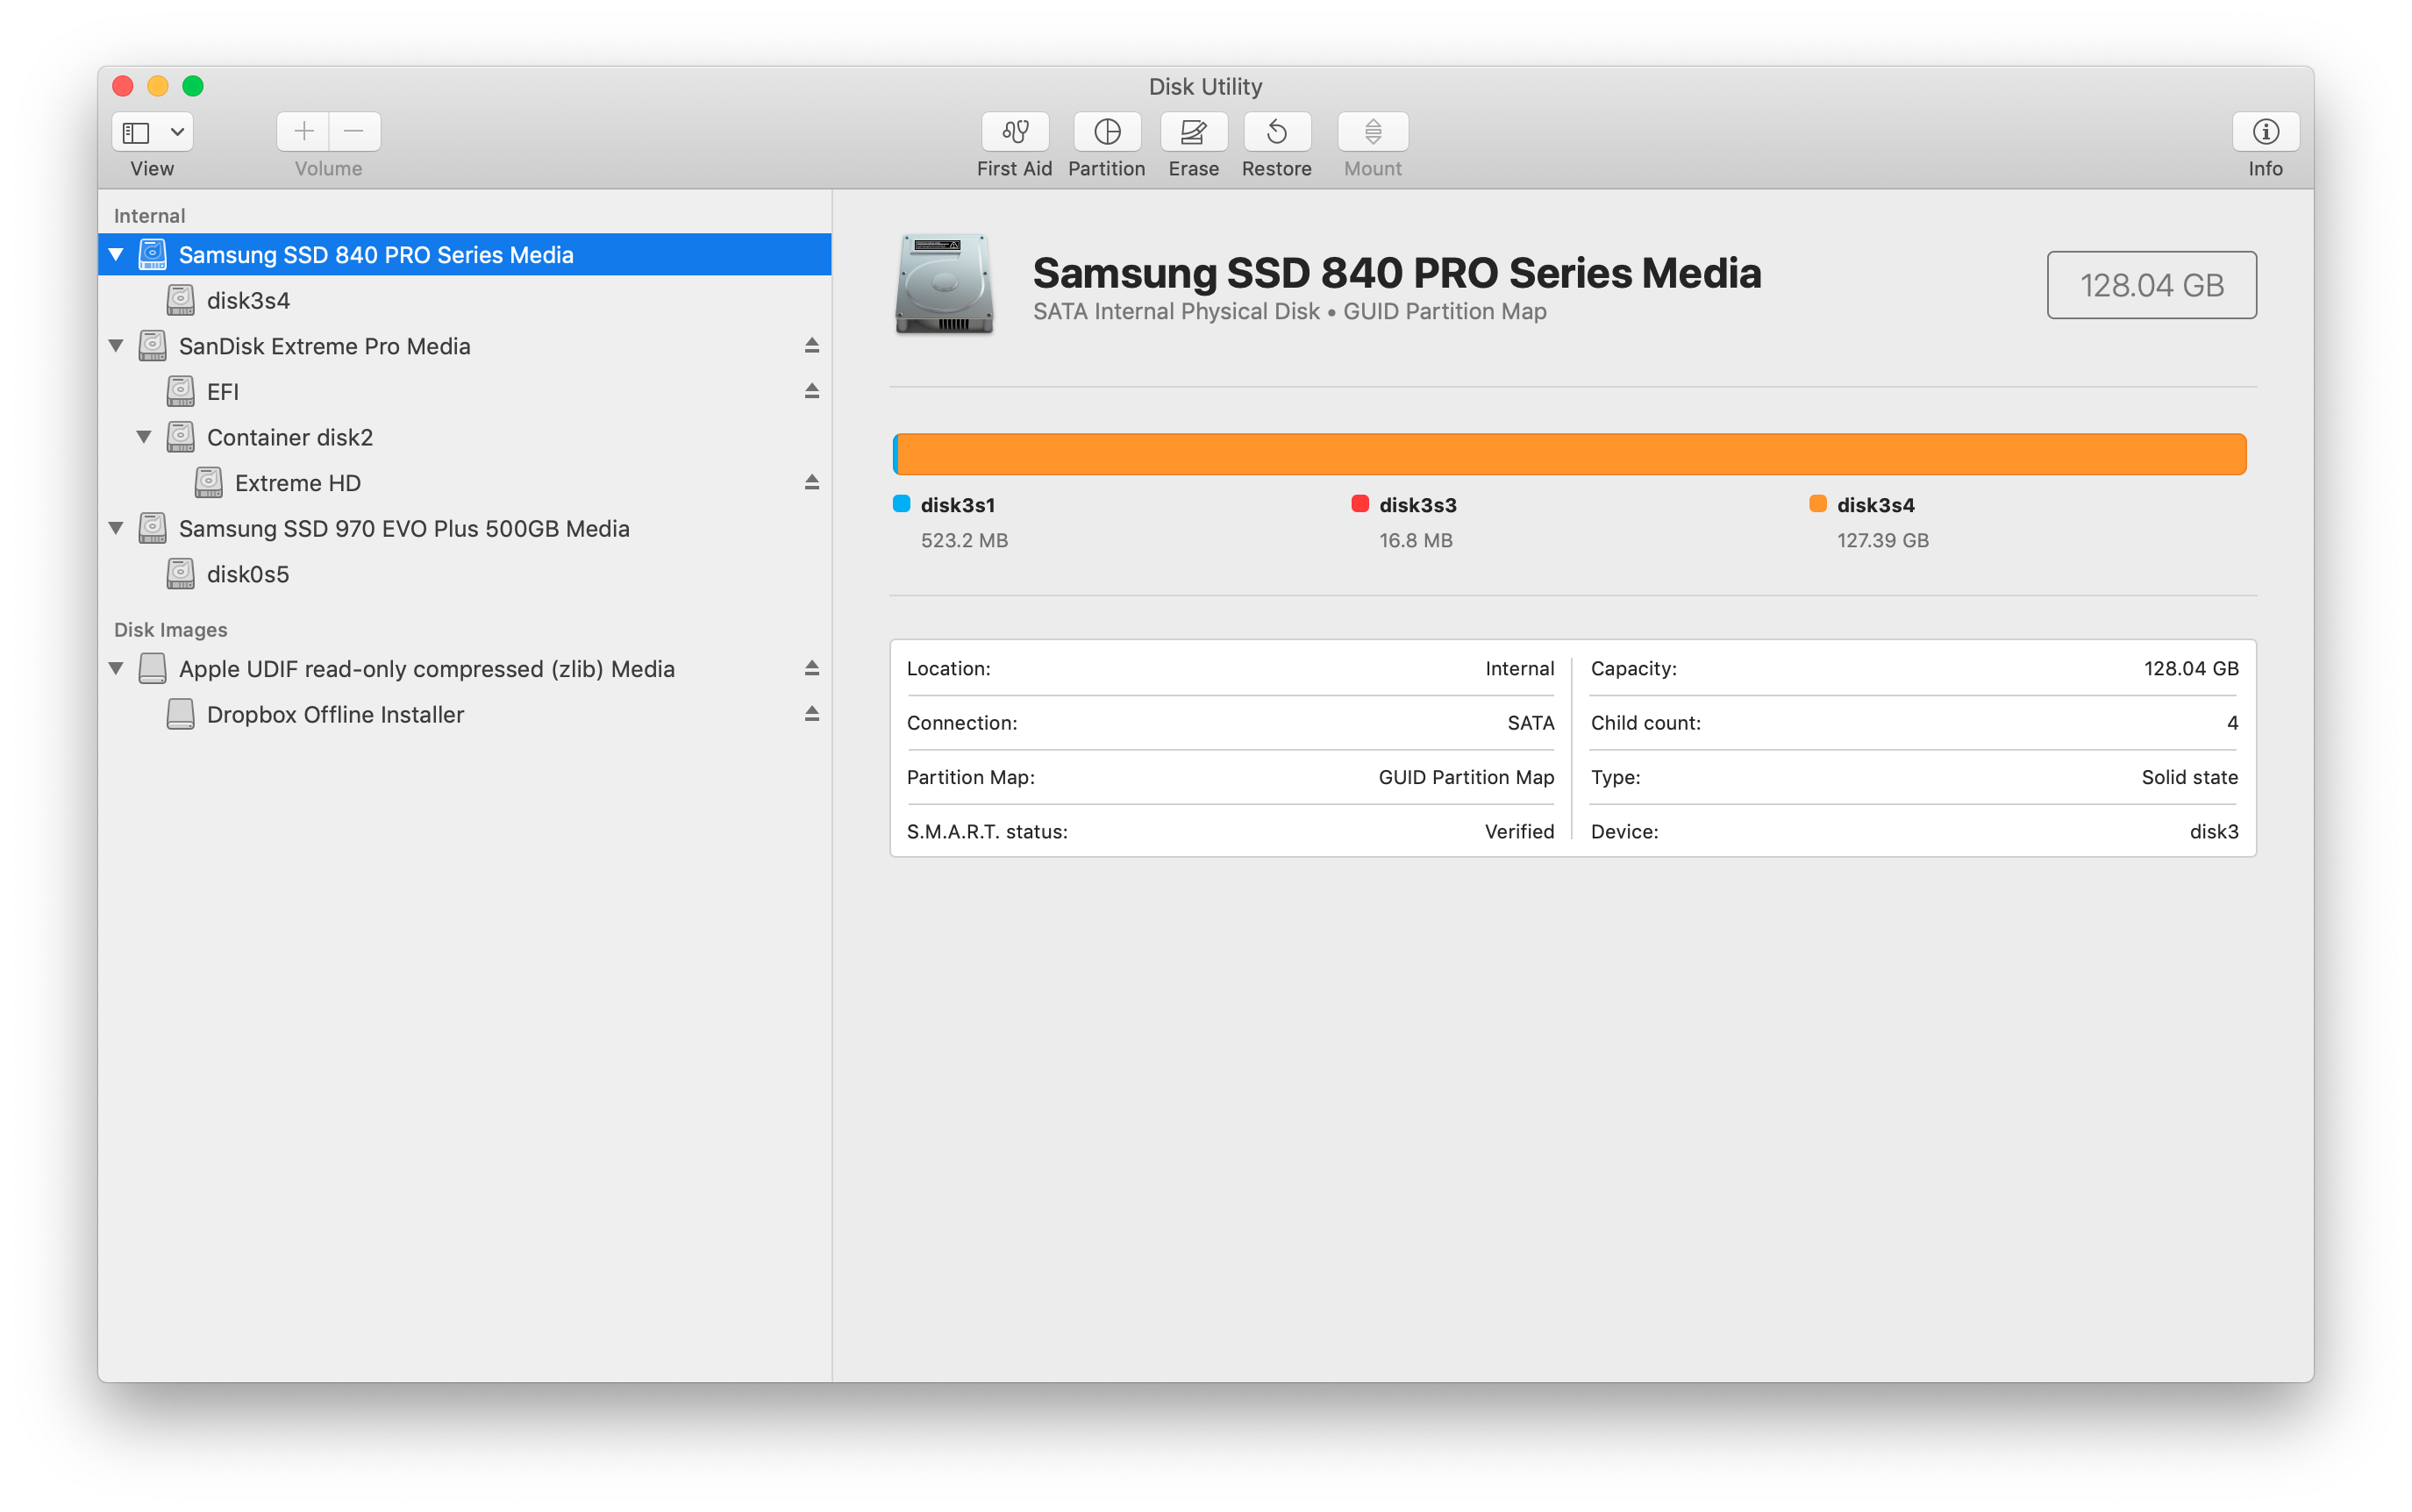Eject the Dropbox Offline Installer volume

click(811, 714)
